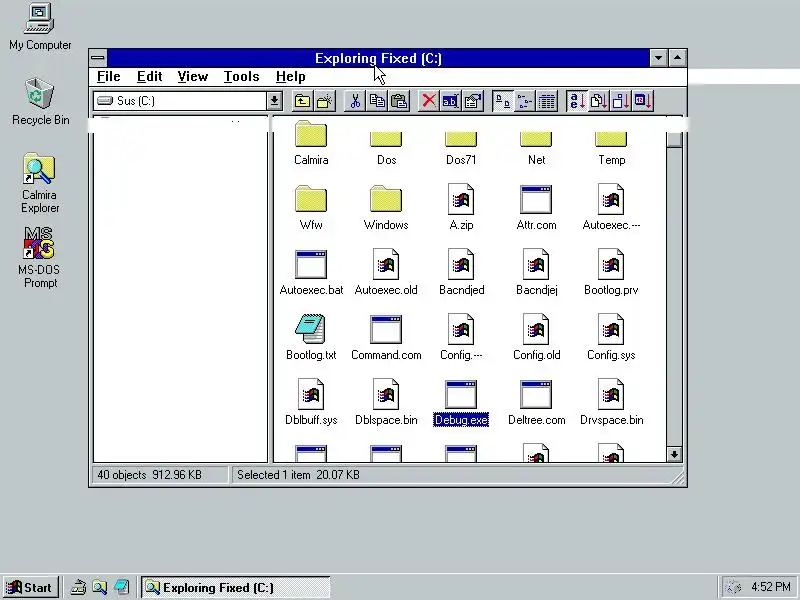This screenshot has width=800, height=600.
Task: Select the Dos folder
Action: (x=386, y=148)
